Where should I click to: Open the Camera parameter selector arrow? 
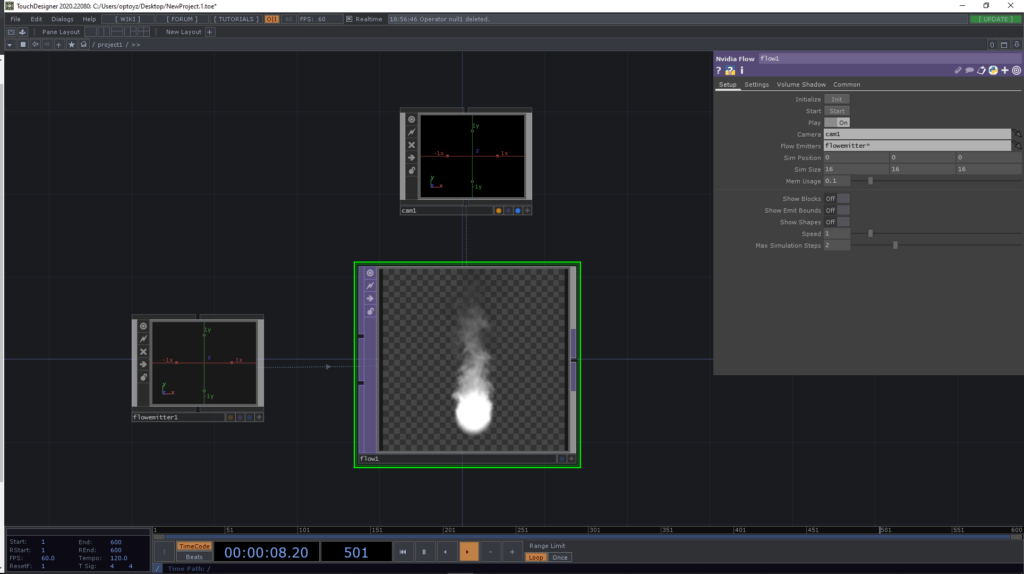pos(1017,133)
